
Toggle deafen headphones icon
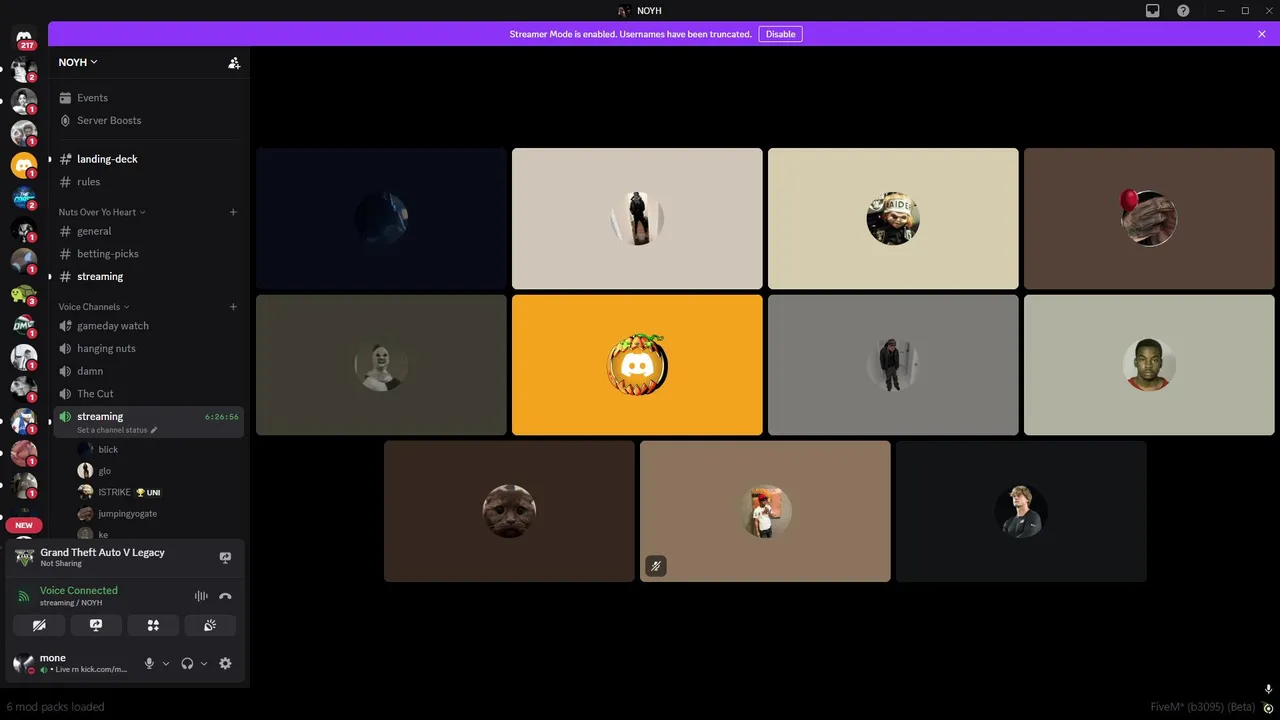coord(187,663)
